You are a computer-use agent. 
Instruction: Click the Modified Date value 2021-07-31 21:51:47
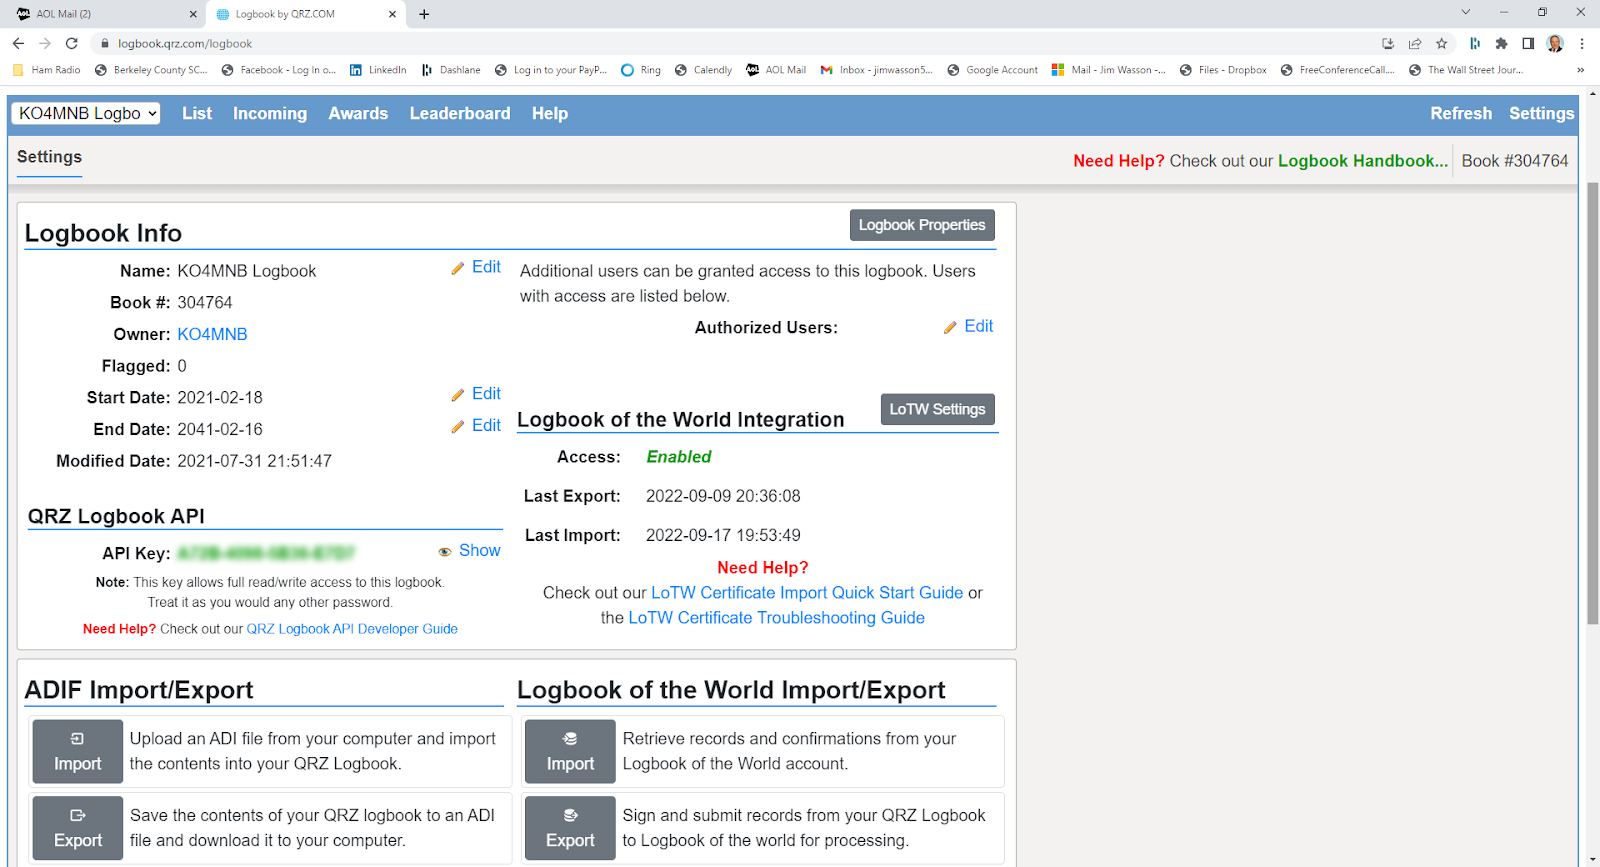pyautogui.click(x=254, y=461)
